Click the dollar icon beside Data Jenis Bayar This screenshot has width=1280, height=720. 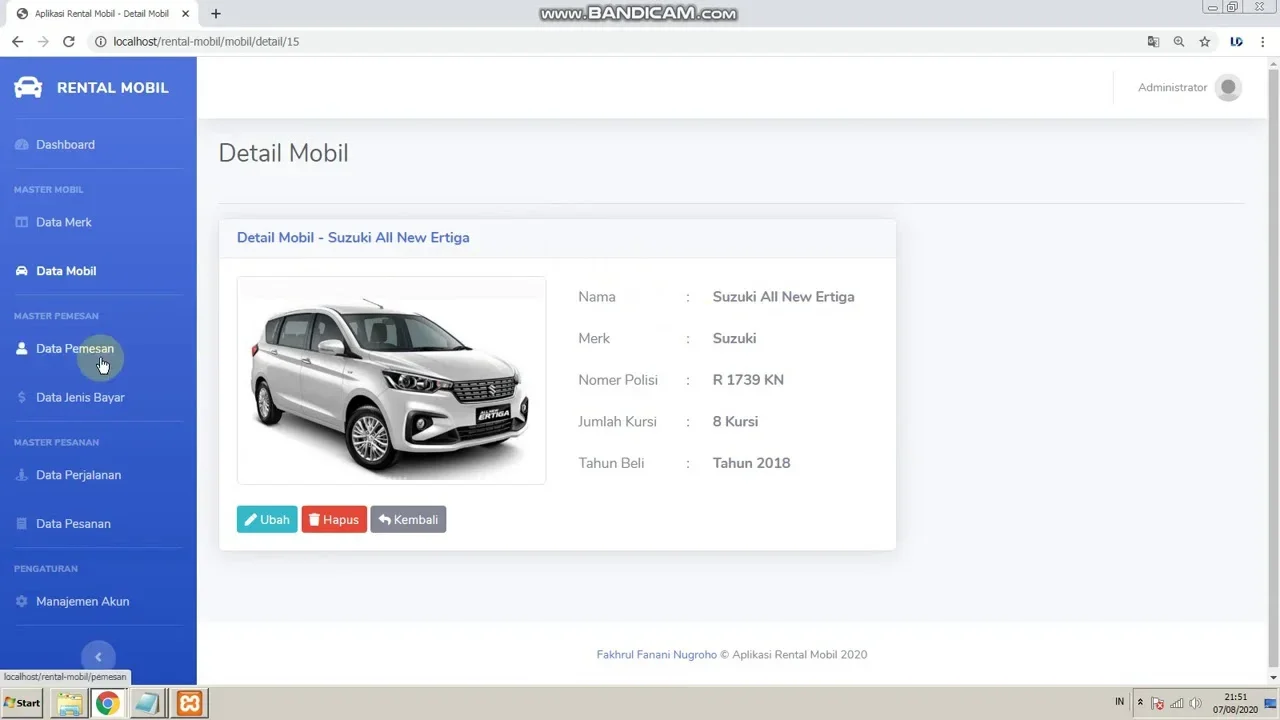tap(22, 397)
